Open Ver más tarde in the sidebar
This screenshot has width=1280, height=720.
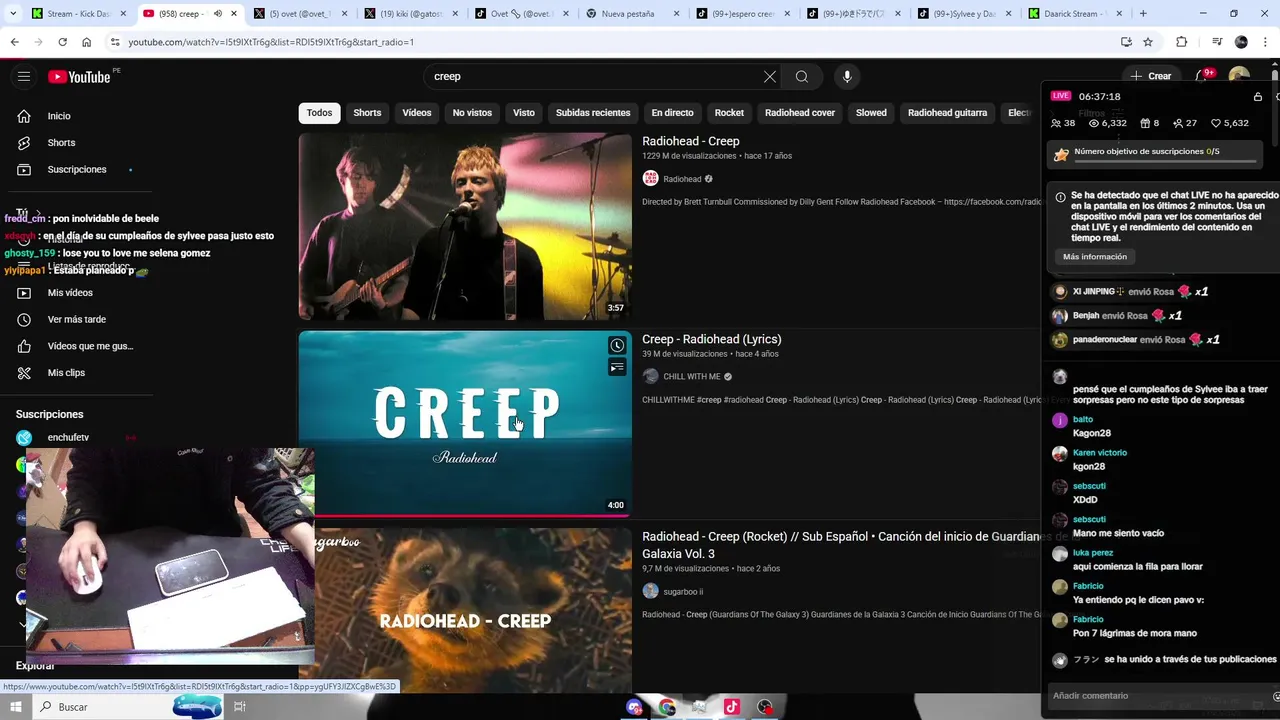coord(76,319)
